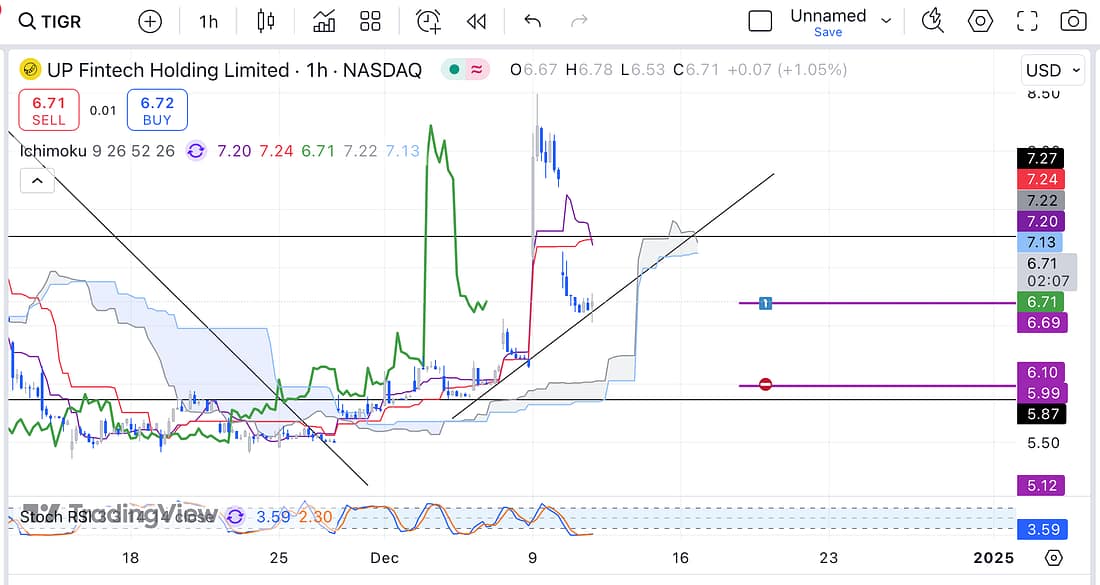1100x585 pixels.
Task: Open the indicator templates grid
Action: coord(371,21)
